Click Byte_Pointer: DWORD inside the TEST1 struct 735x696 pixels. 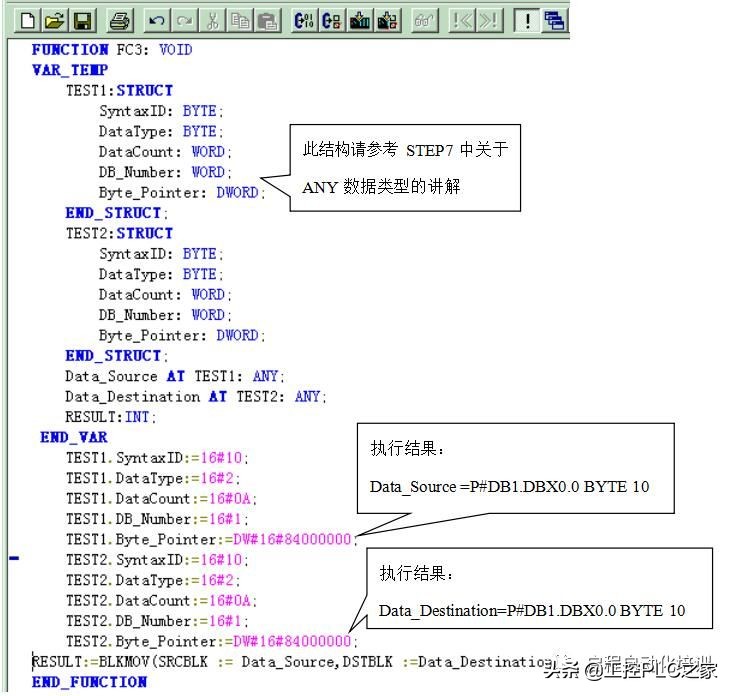[182, 193]
